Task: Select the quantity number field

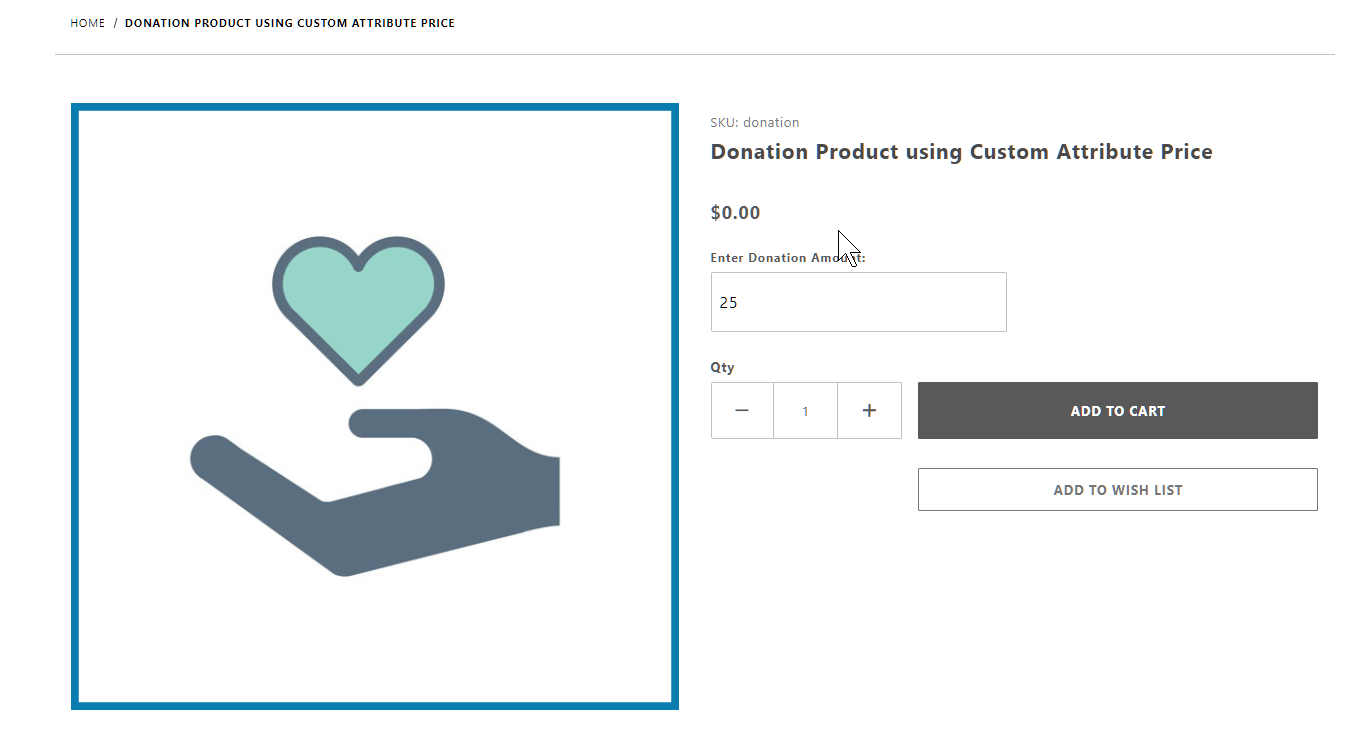Action: [x=805, y=410]
